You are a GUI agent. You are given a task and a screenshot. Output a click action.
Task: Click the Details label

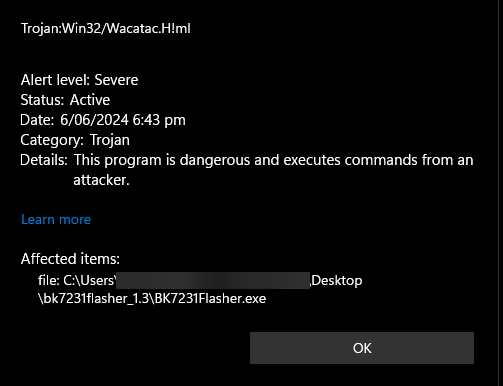pyautogui.click(x=44, y=160)
